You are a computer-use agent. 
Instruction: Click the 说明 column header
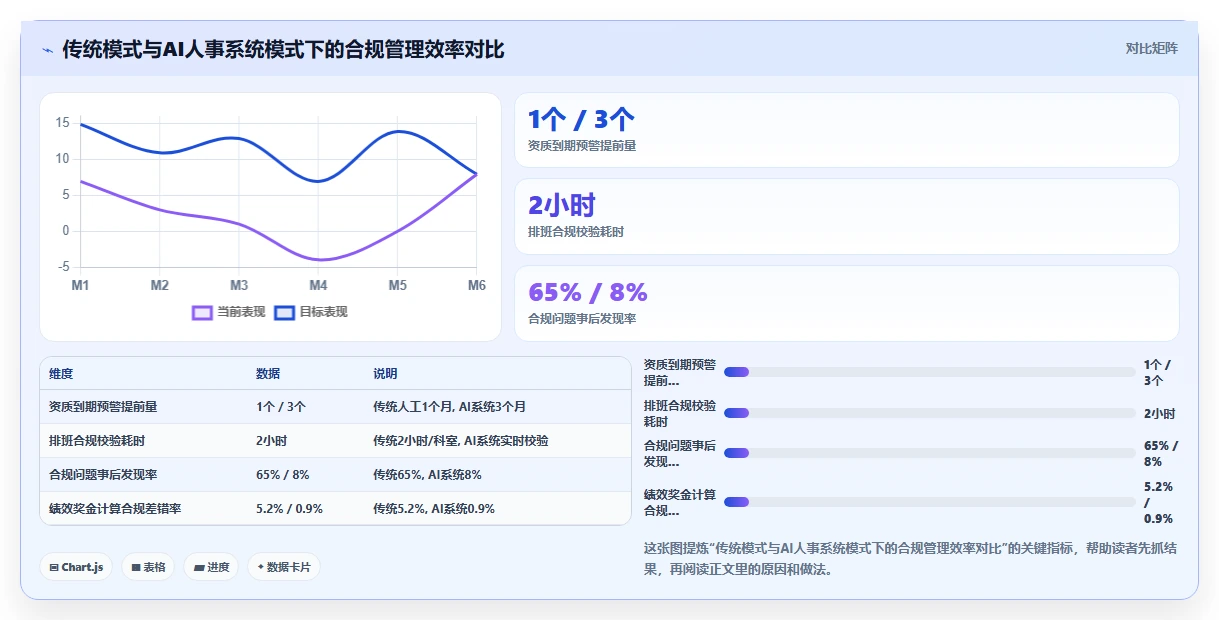pos(385,373)
